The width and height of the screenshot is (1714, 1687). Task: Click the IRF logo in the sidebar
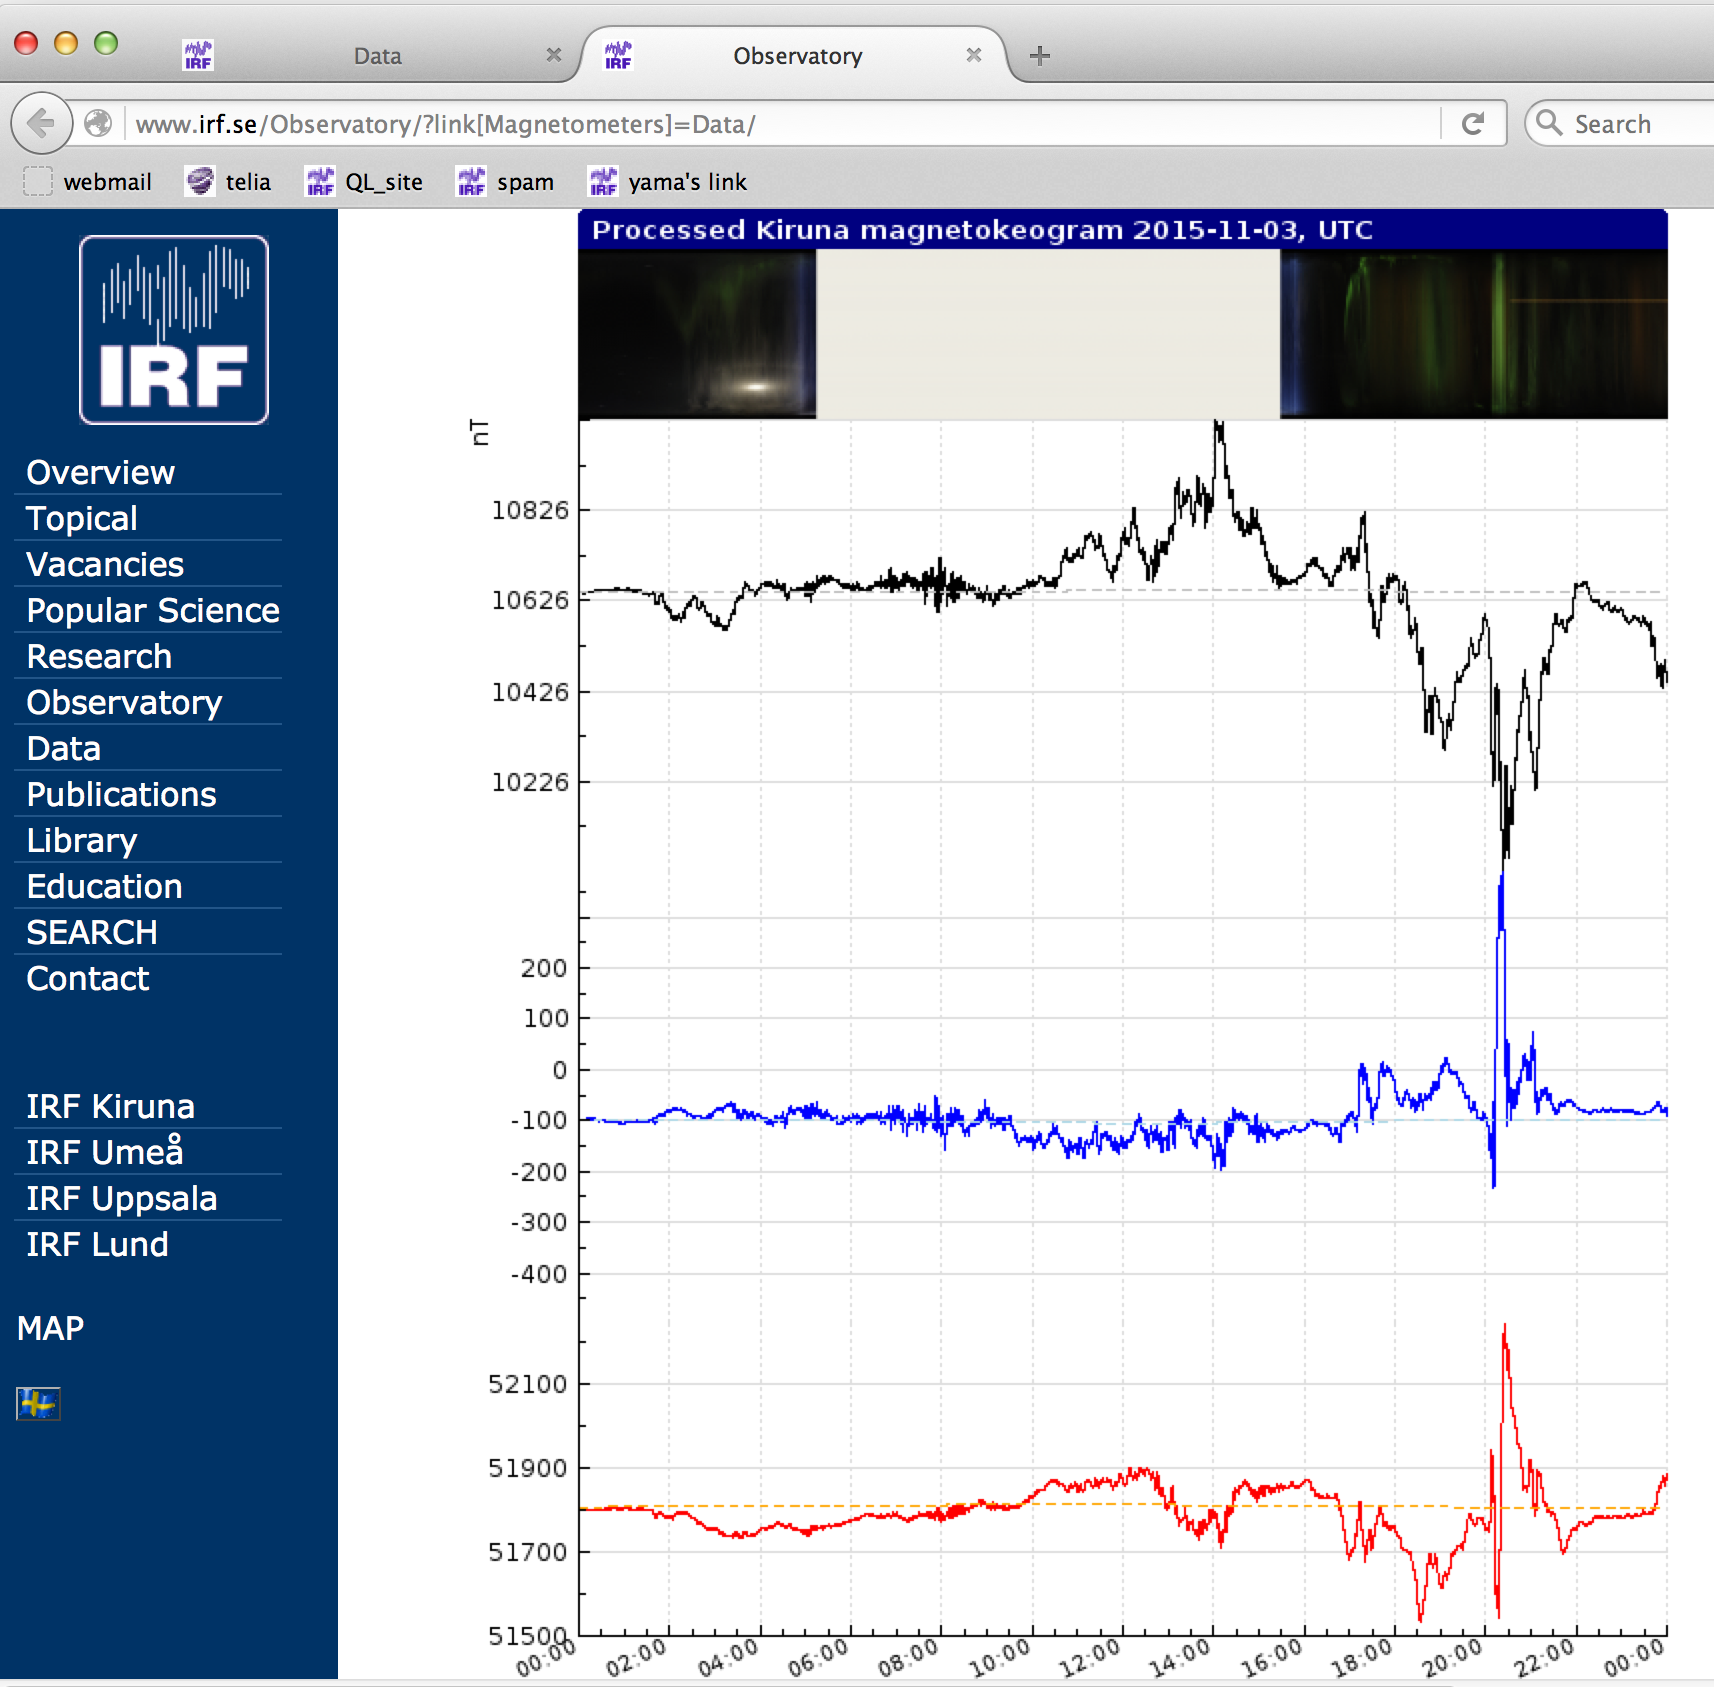tap(174, 330)
